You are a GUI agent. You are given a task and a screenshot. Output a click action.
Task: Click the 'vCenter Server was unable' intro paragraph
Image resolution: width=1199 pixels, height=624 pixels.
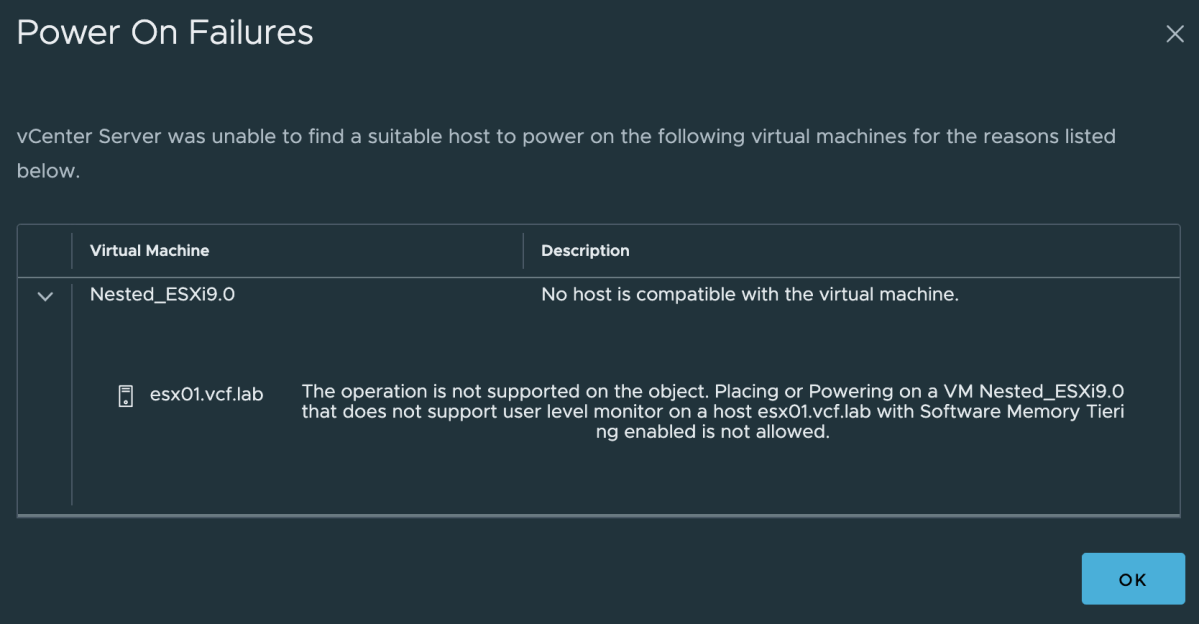566,153
